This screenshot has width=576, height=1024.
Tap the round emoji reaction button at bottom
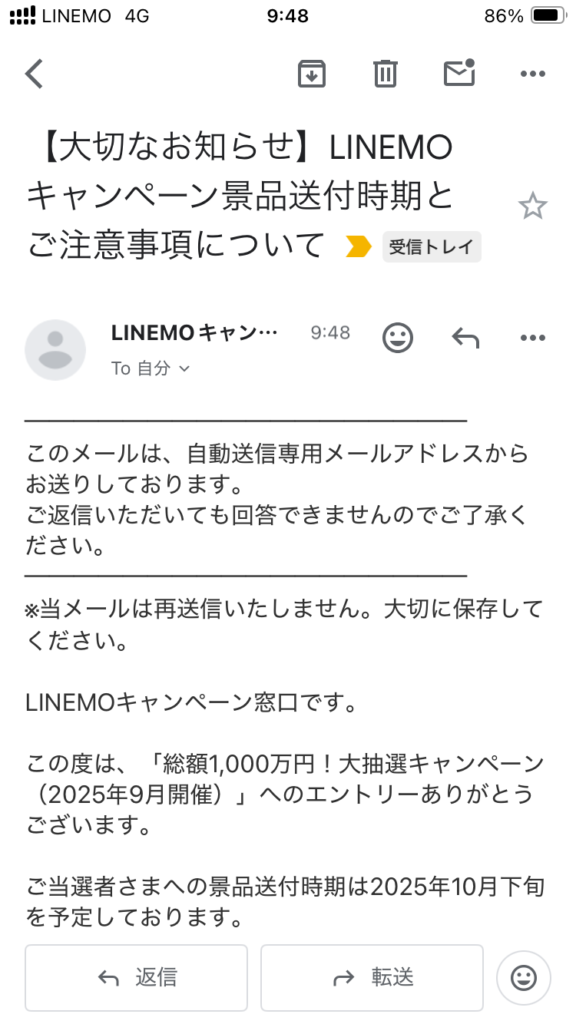click(523, 978)
